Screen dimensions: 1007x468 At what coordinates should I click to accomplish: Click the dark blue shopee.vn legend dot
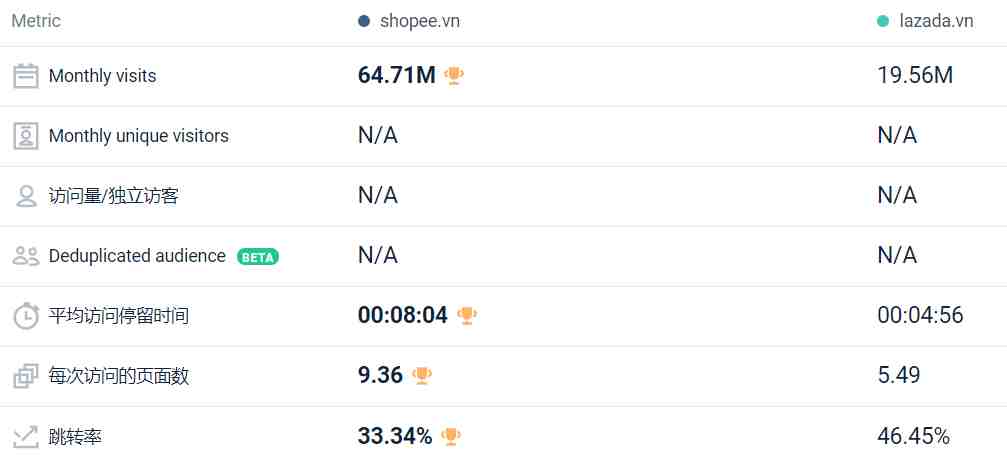point(364,21)
